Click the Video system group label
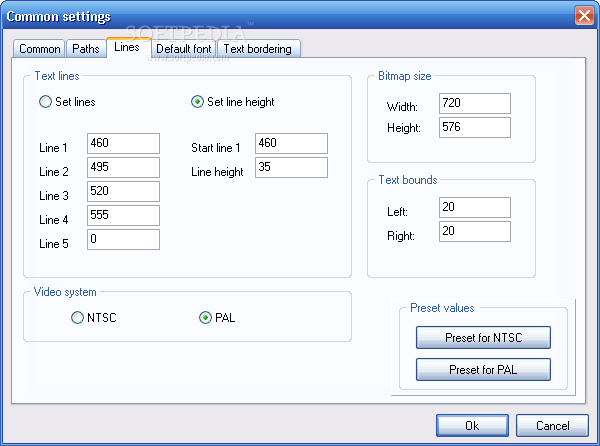 pos(65,292)
